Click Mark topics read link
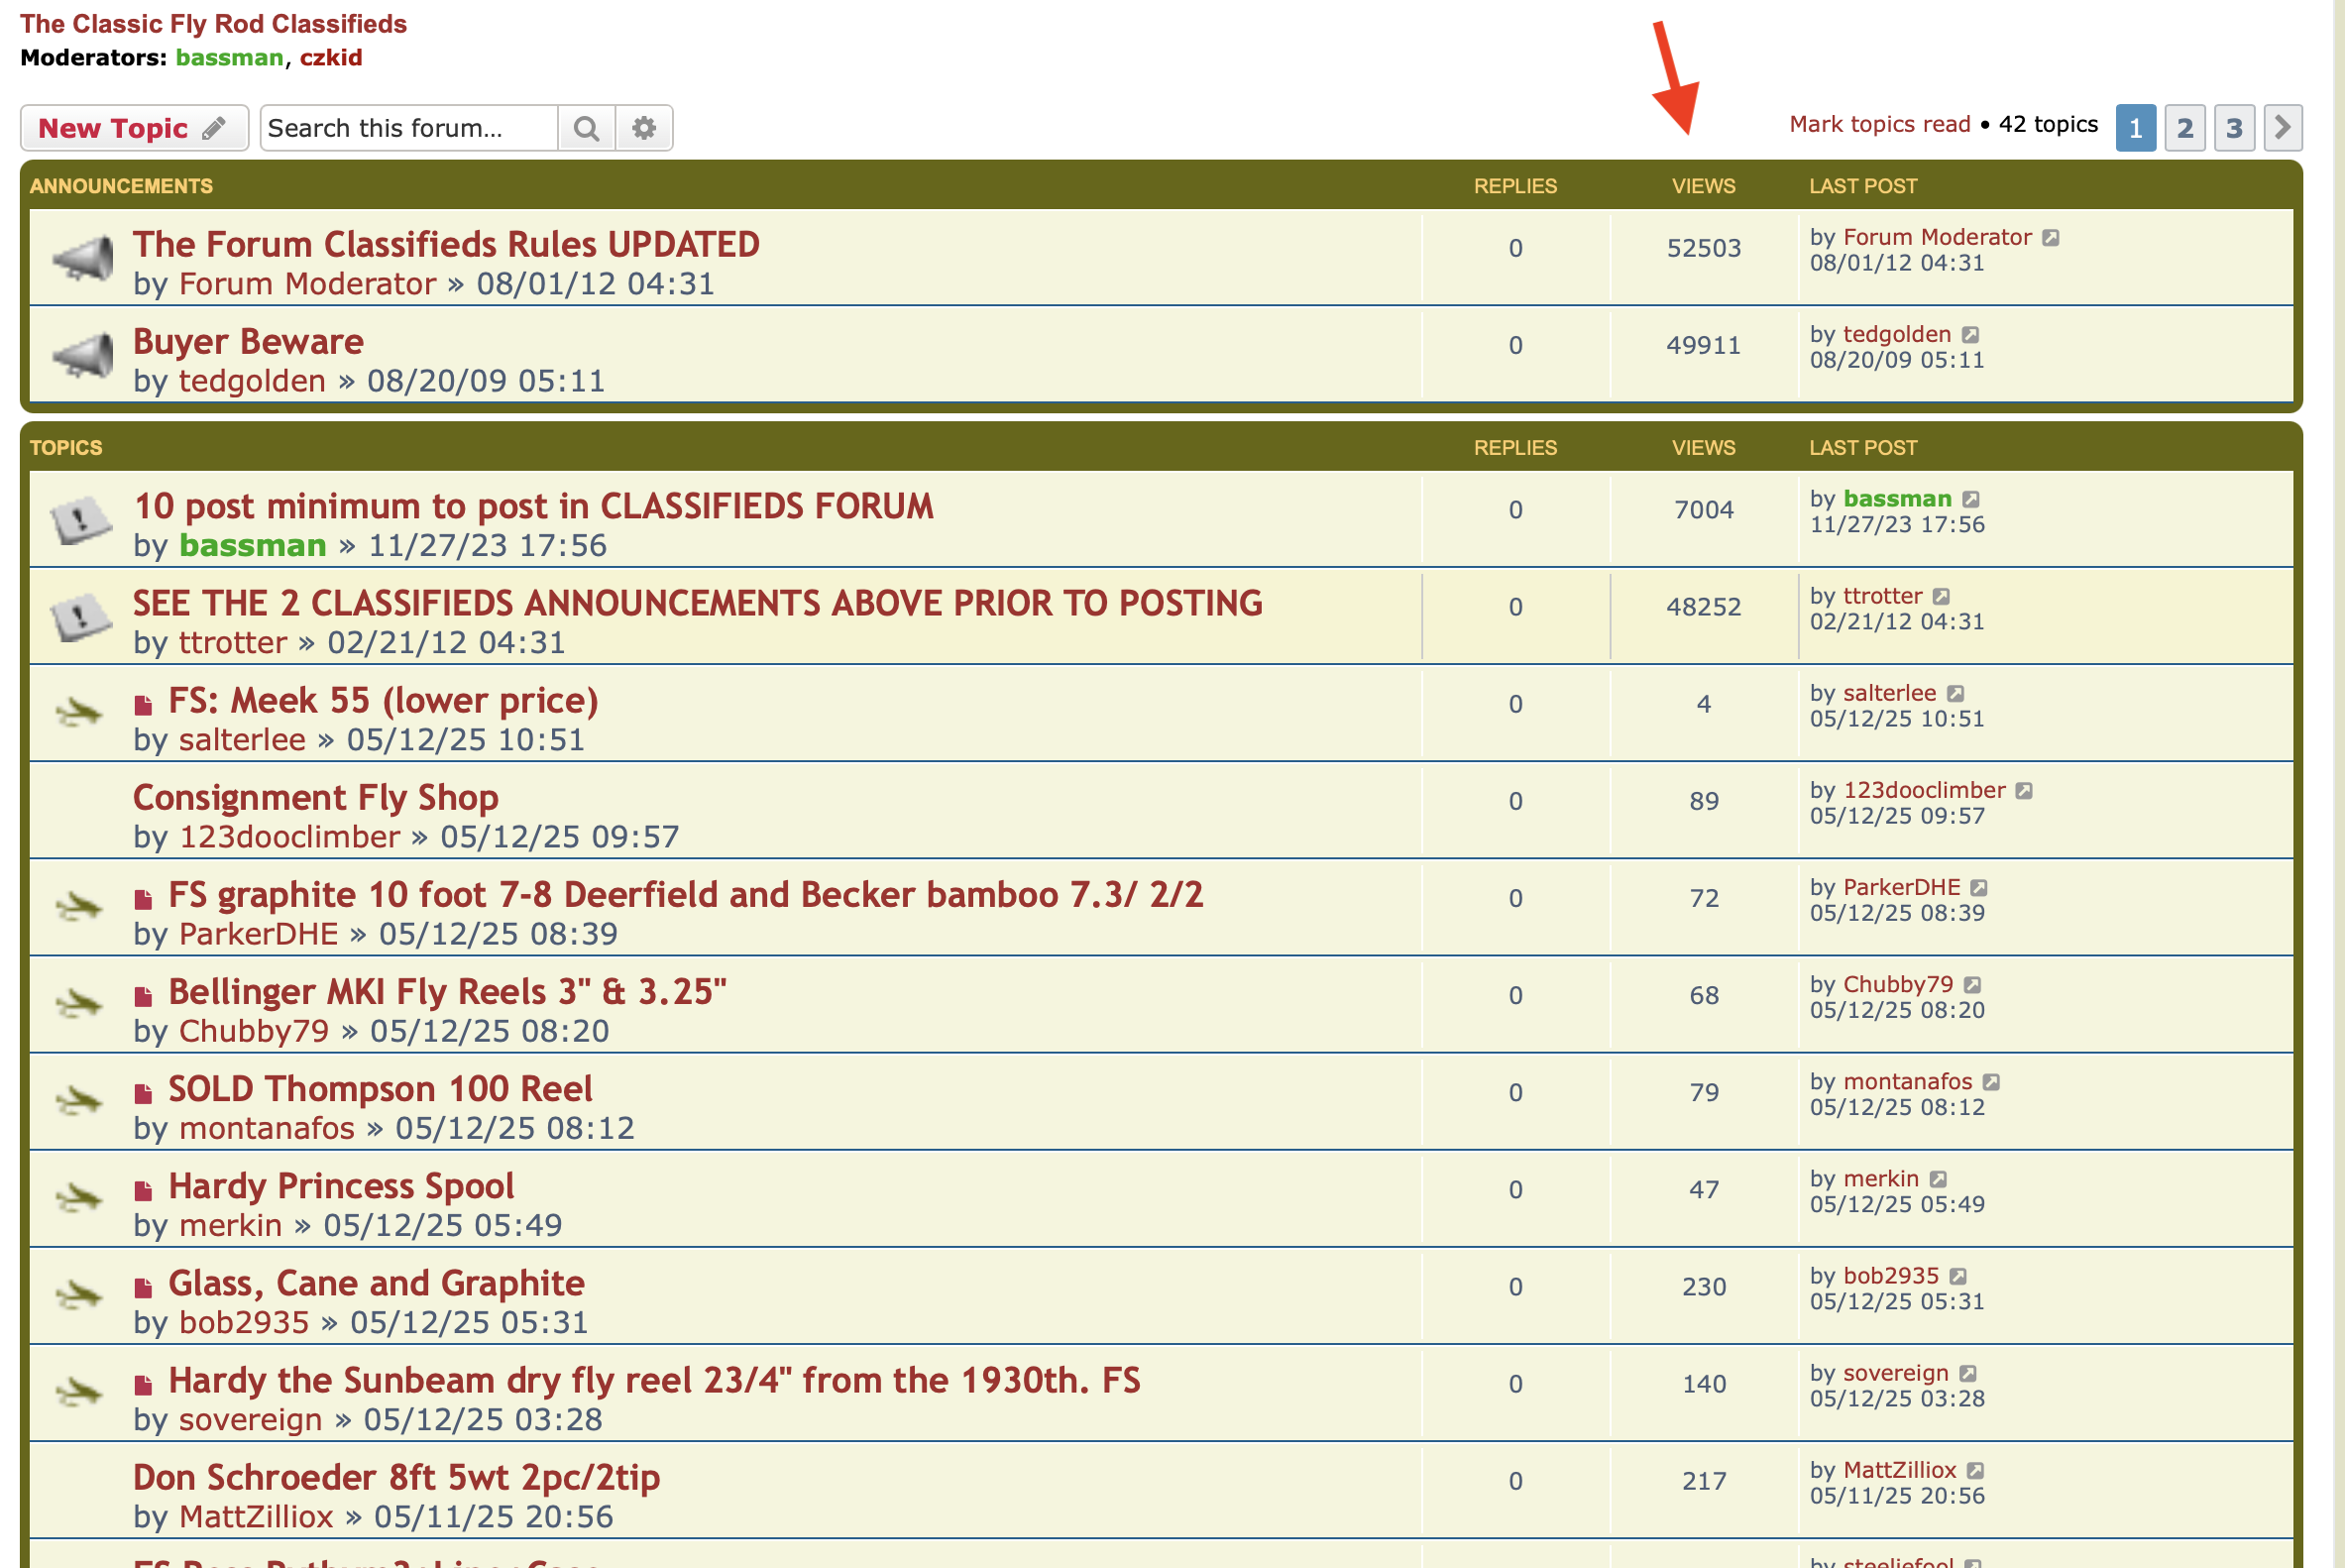The width and height of the screenshot is (2345, 1568). [x=1879, y=124]
